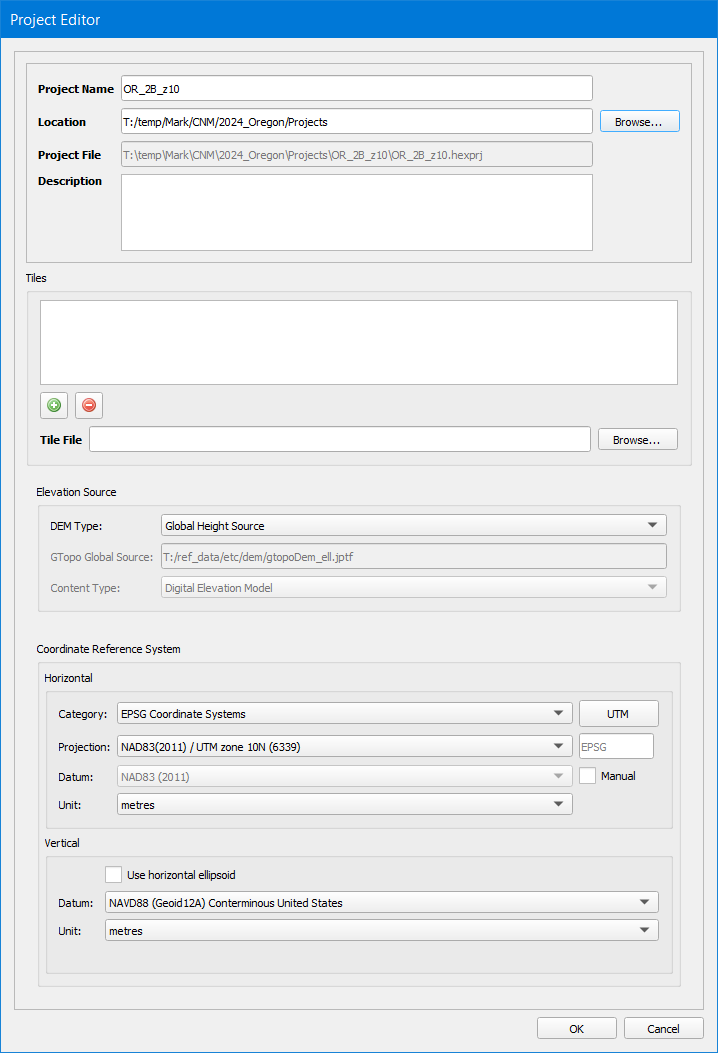Enable the Manual datum checkbox
Screen dimensions: 718x1053
click(x=588, y=776)
